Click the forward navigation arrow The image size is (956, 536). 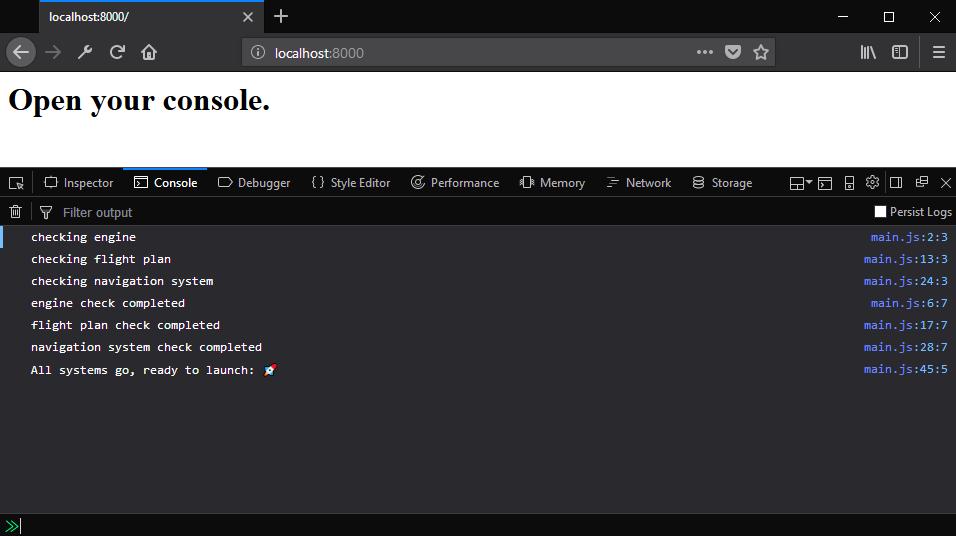pyautogui.click(x=53, y=52)
